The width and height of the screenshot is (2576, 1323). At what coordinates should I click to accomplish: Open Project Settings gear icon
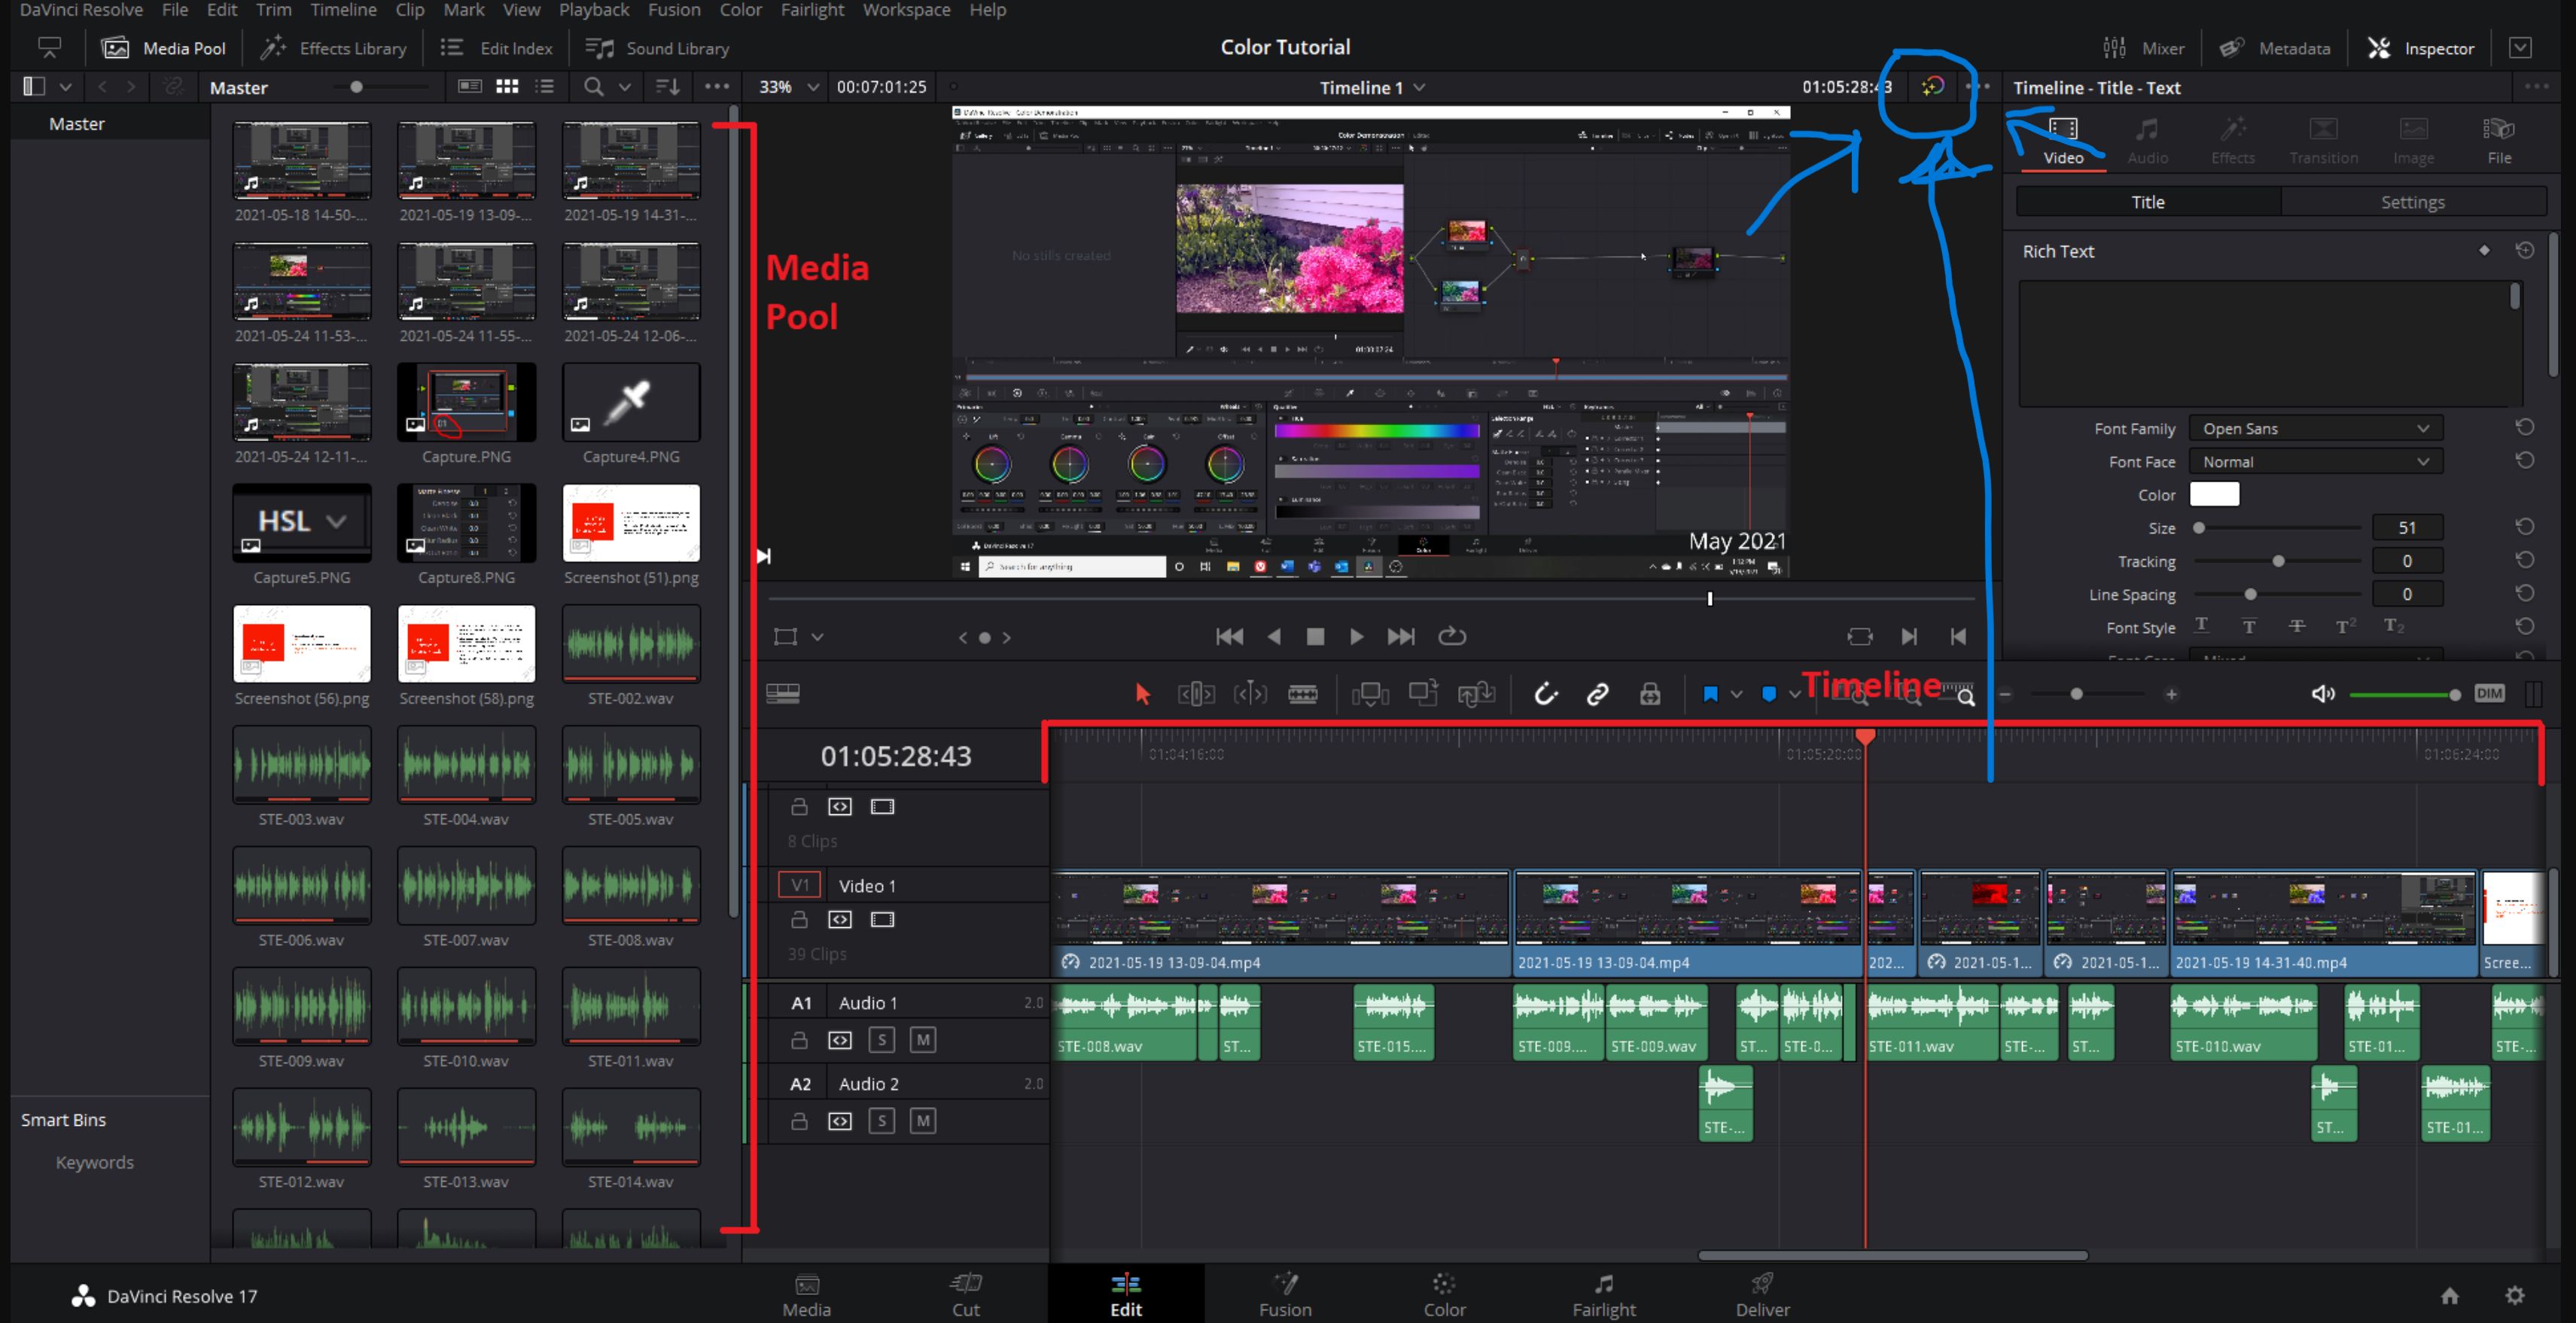coord(2514,1296)
